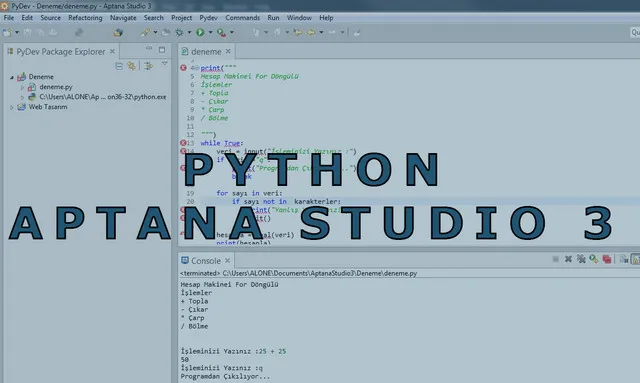
Task: Click Collapse All icon in Package Explorer
Action: (x=119, y=66)
